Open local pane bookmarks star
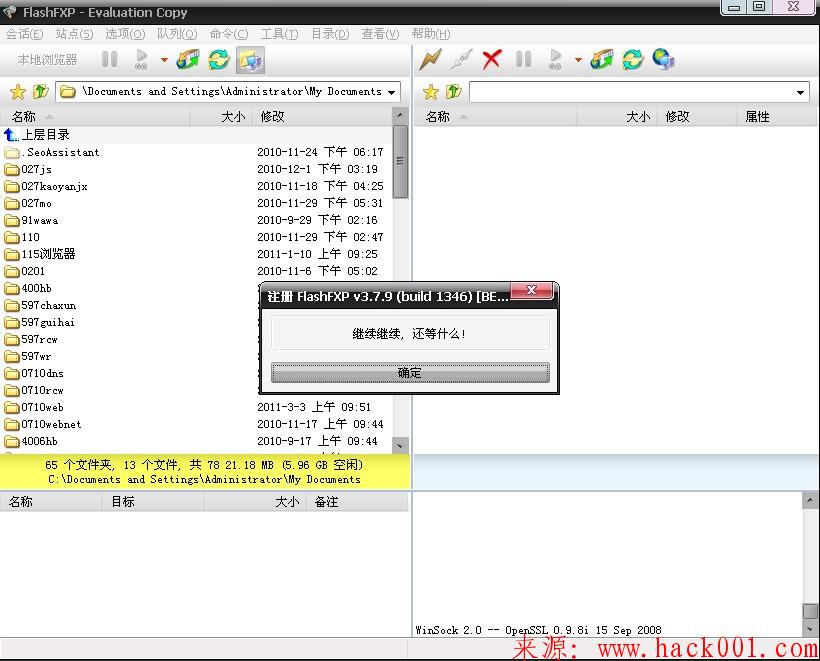The height and width of the screenshot is (661, 820). pos(18,92)
